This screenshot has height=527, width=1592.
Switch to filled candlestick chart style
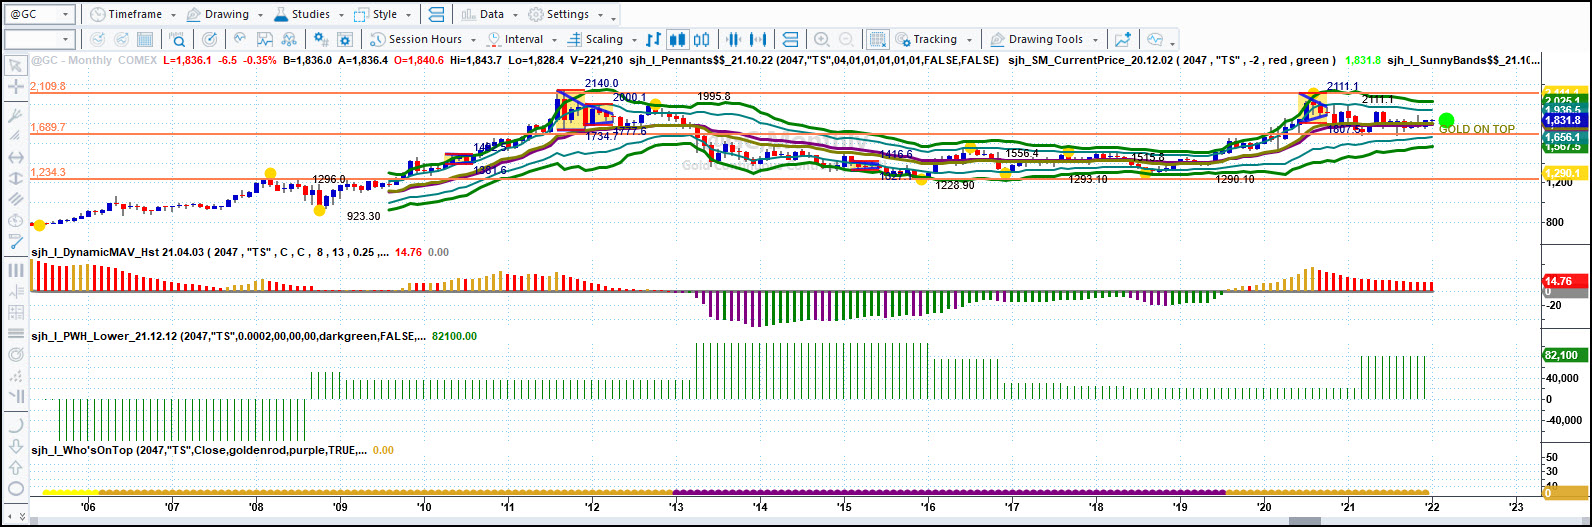click(678, 39)
